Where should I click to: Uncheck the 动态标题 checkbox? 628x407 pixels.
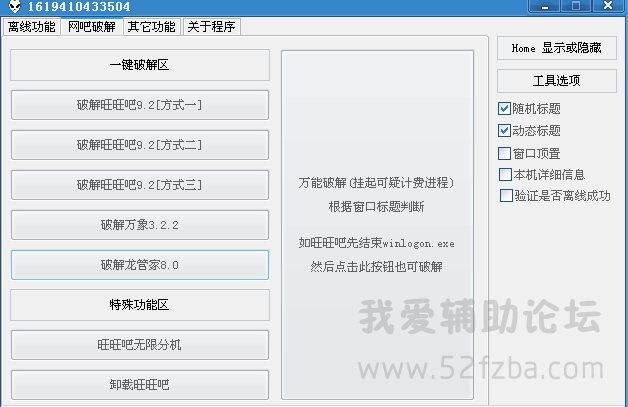click(x=504, y=131)
